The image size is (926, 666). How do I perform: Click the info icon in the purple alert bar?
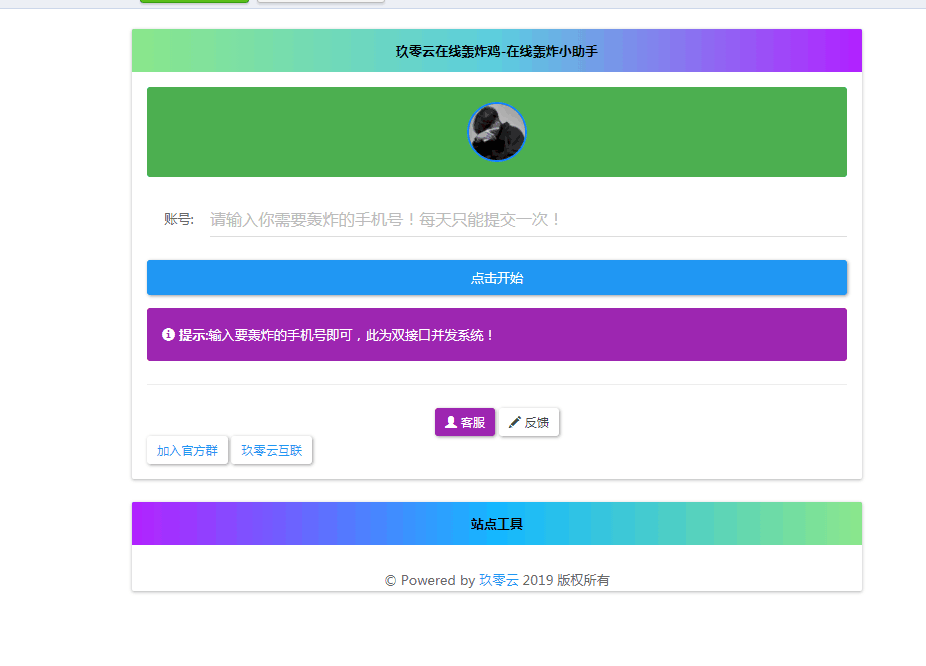pos(166,334)
